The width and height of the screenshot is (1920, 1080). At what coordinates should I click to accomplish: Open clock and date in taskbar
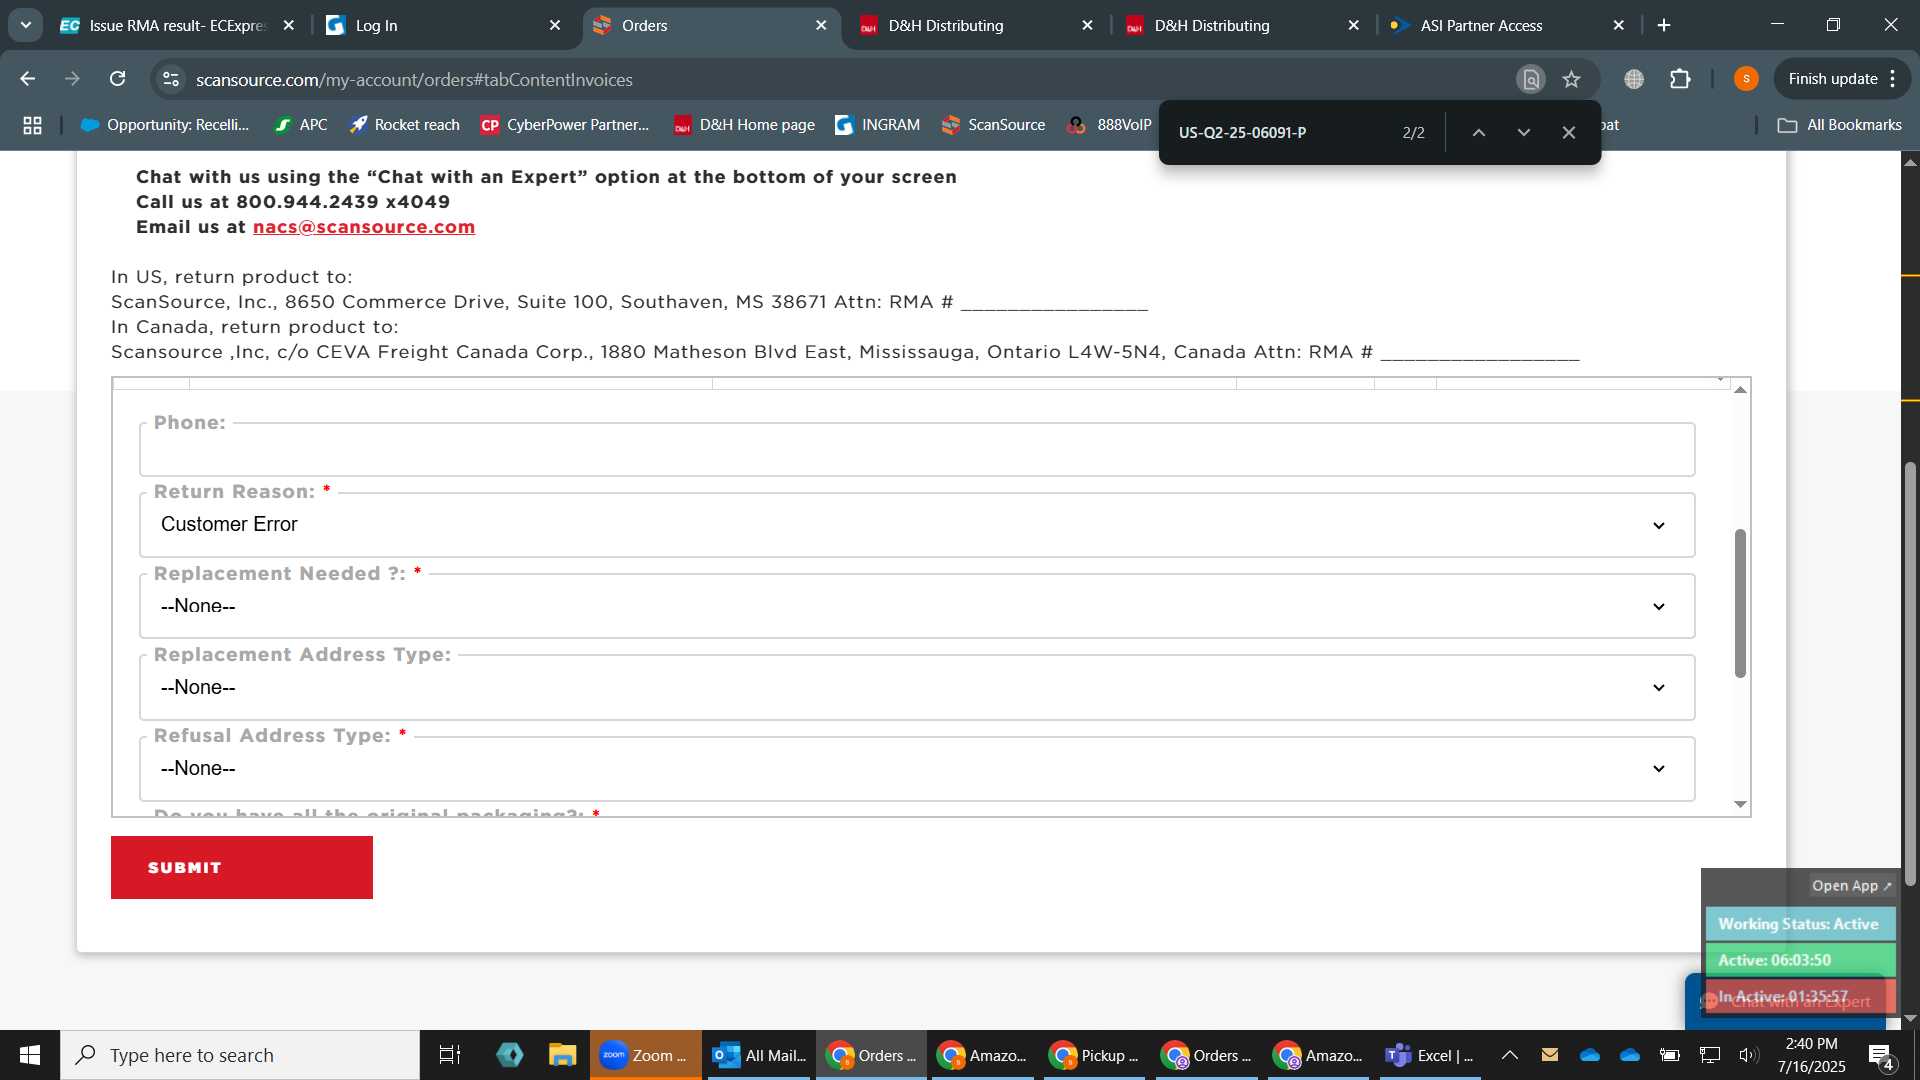(x=1811, y=1055)
